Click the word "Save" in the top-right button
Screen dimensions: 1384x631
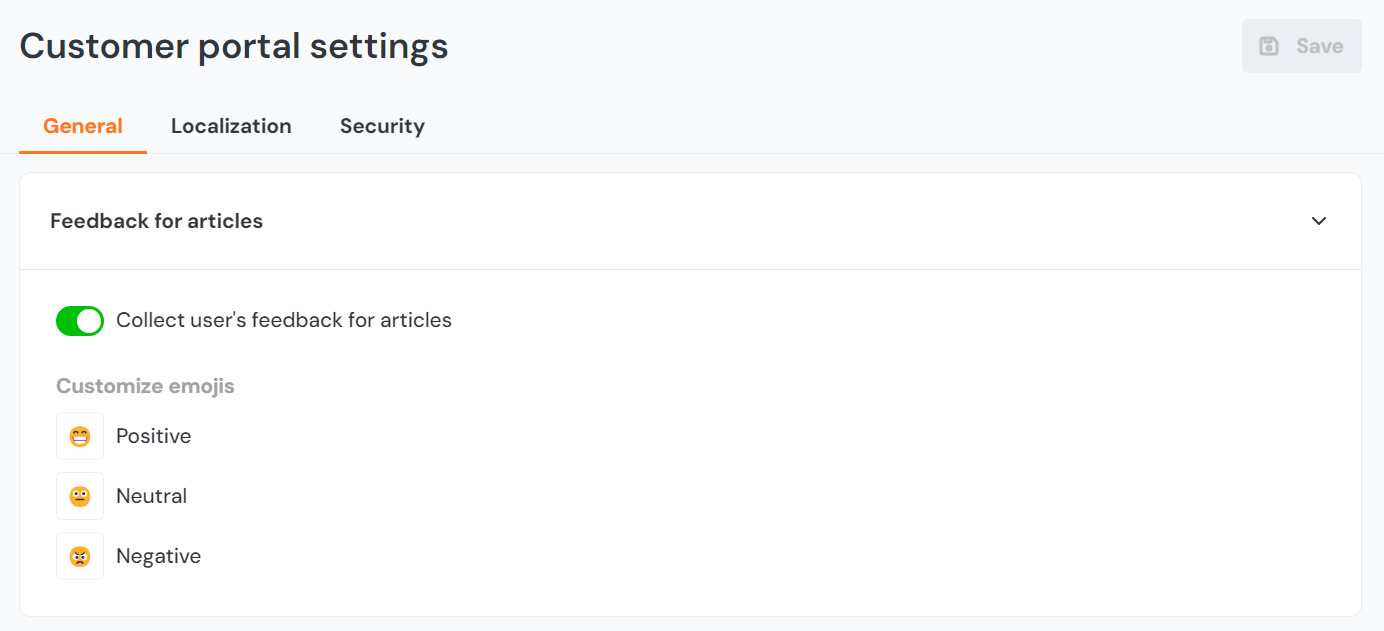click(x=1320, y=46)
